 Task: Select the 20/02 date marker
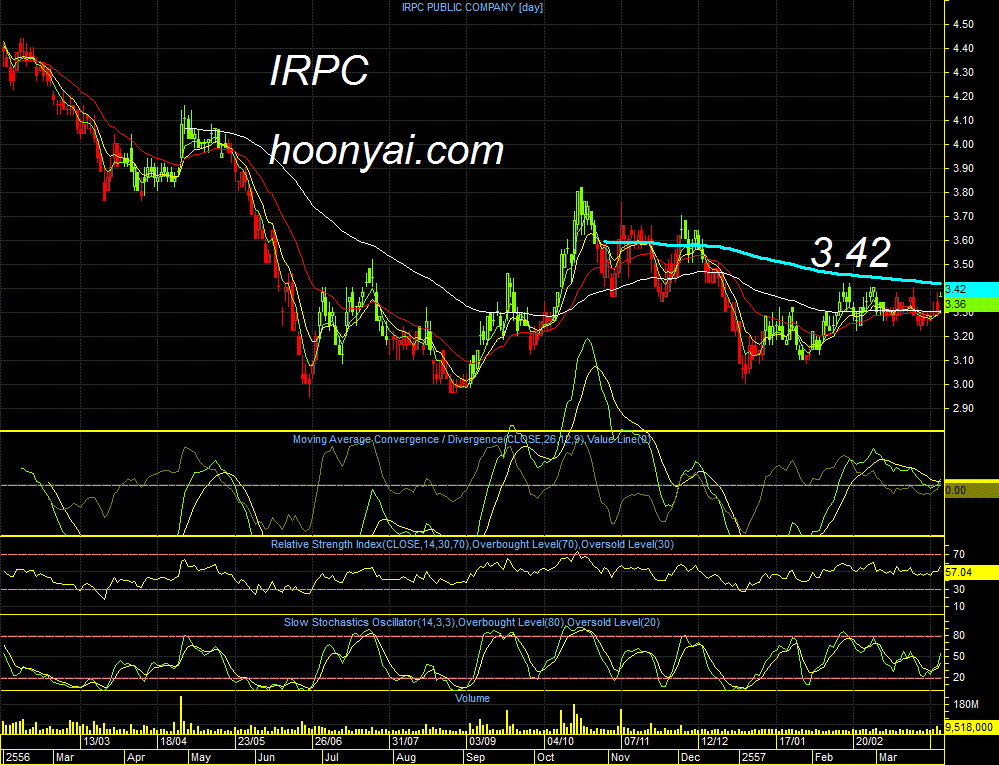869,741
